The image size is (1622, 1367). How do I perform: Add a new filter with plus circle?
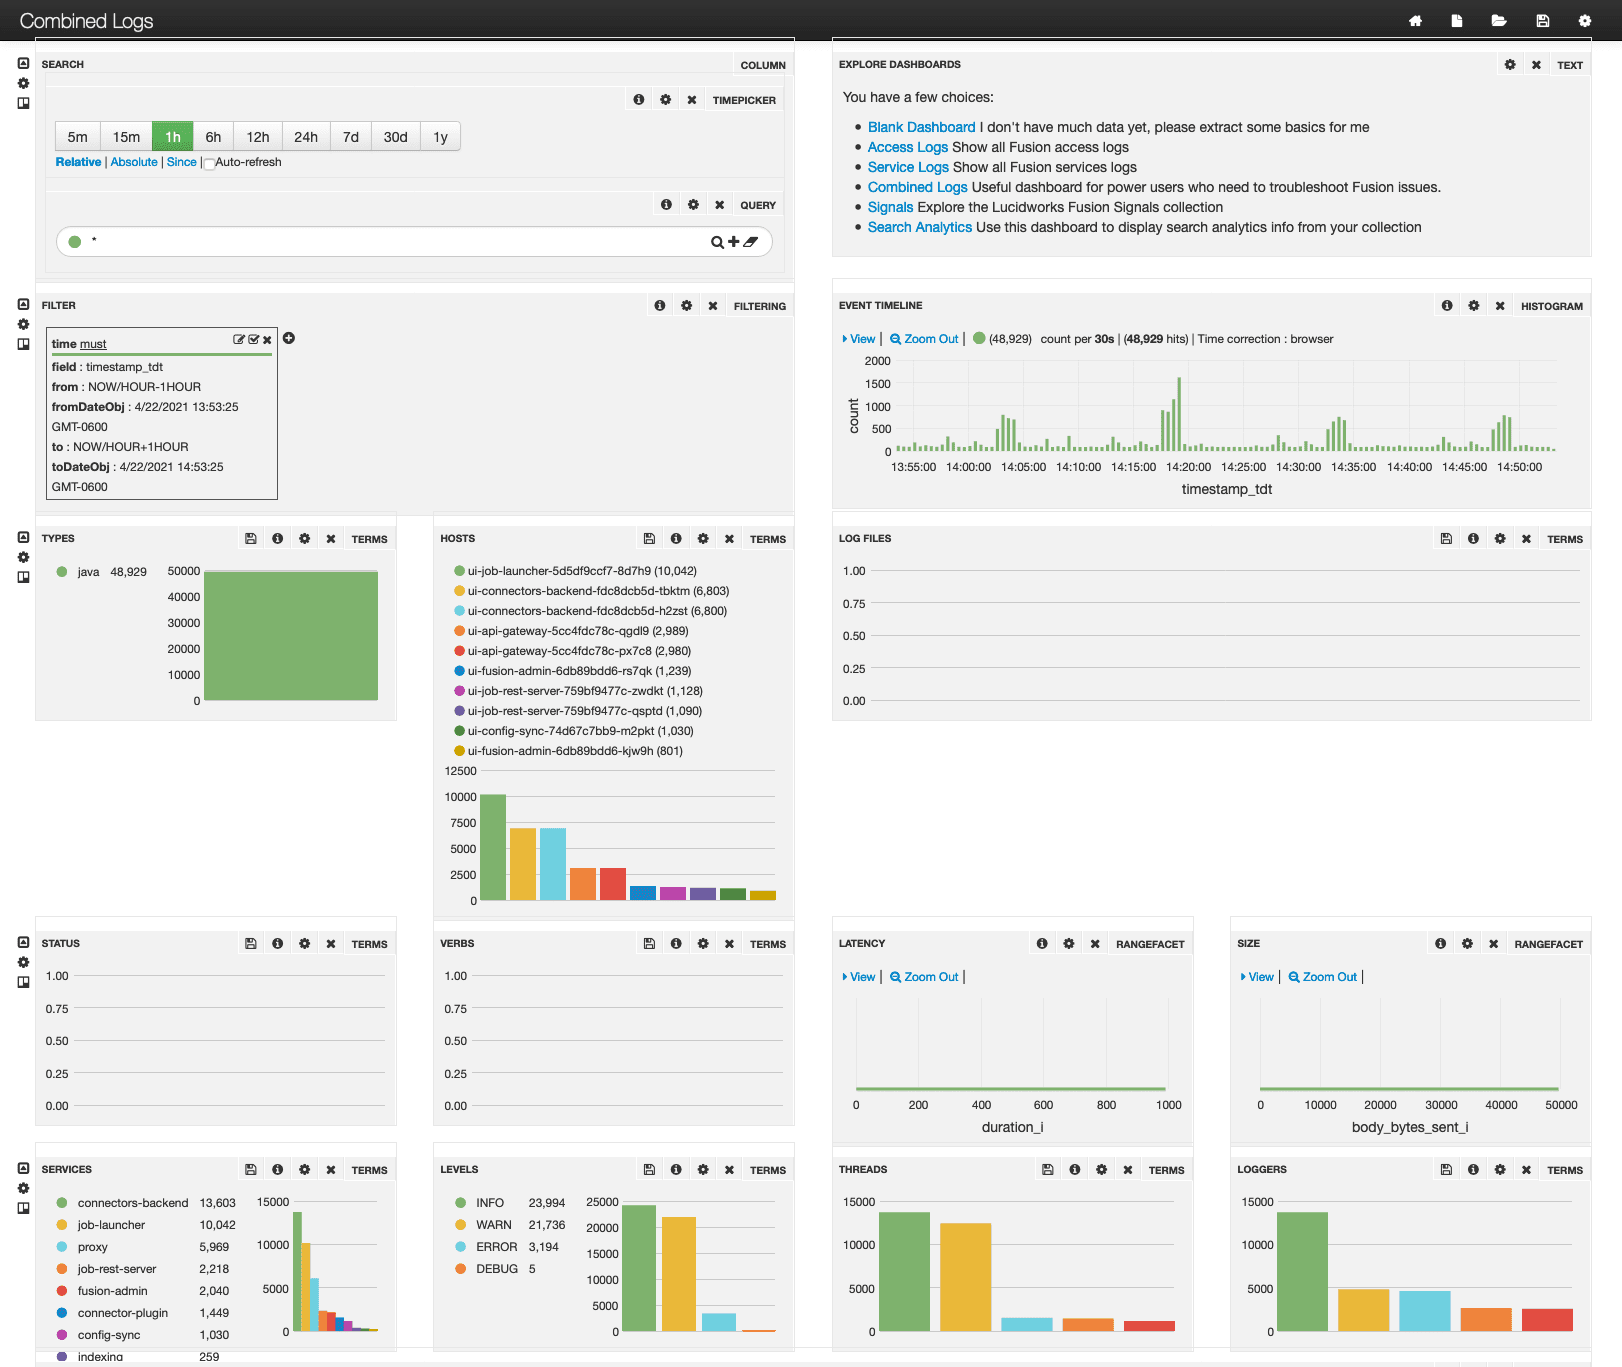click(289, 338)
